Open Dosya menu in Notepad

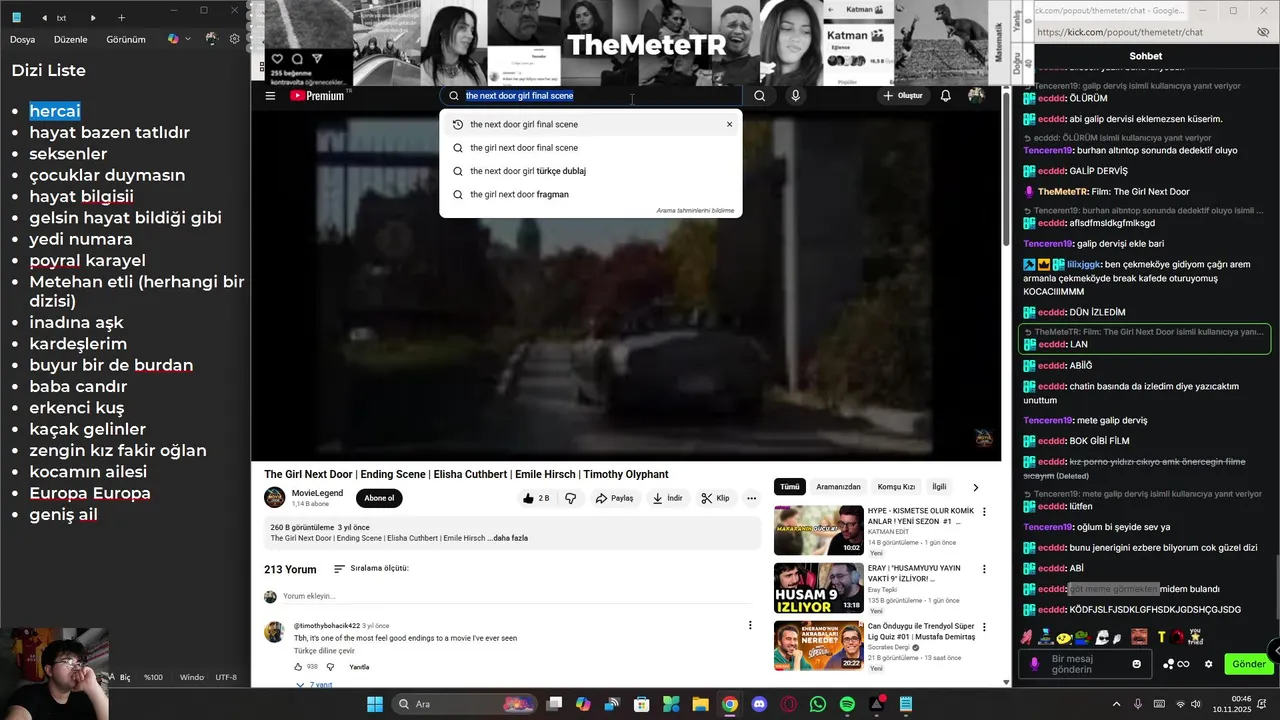pyautogui.click(x=23, y=39)
